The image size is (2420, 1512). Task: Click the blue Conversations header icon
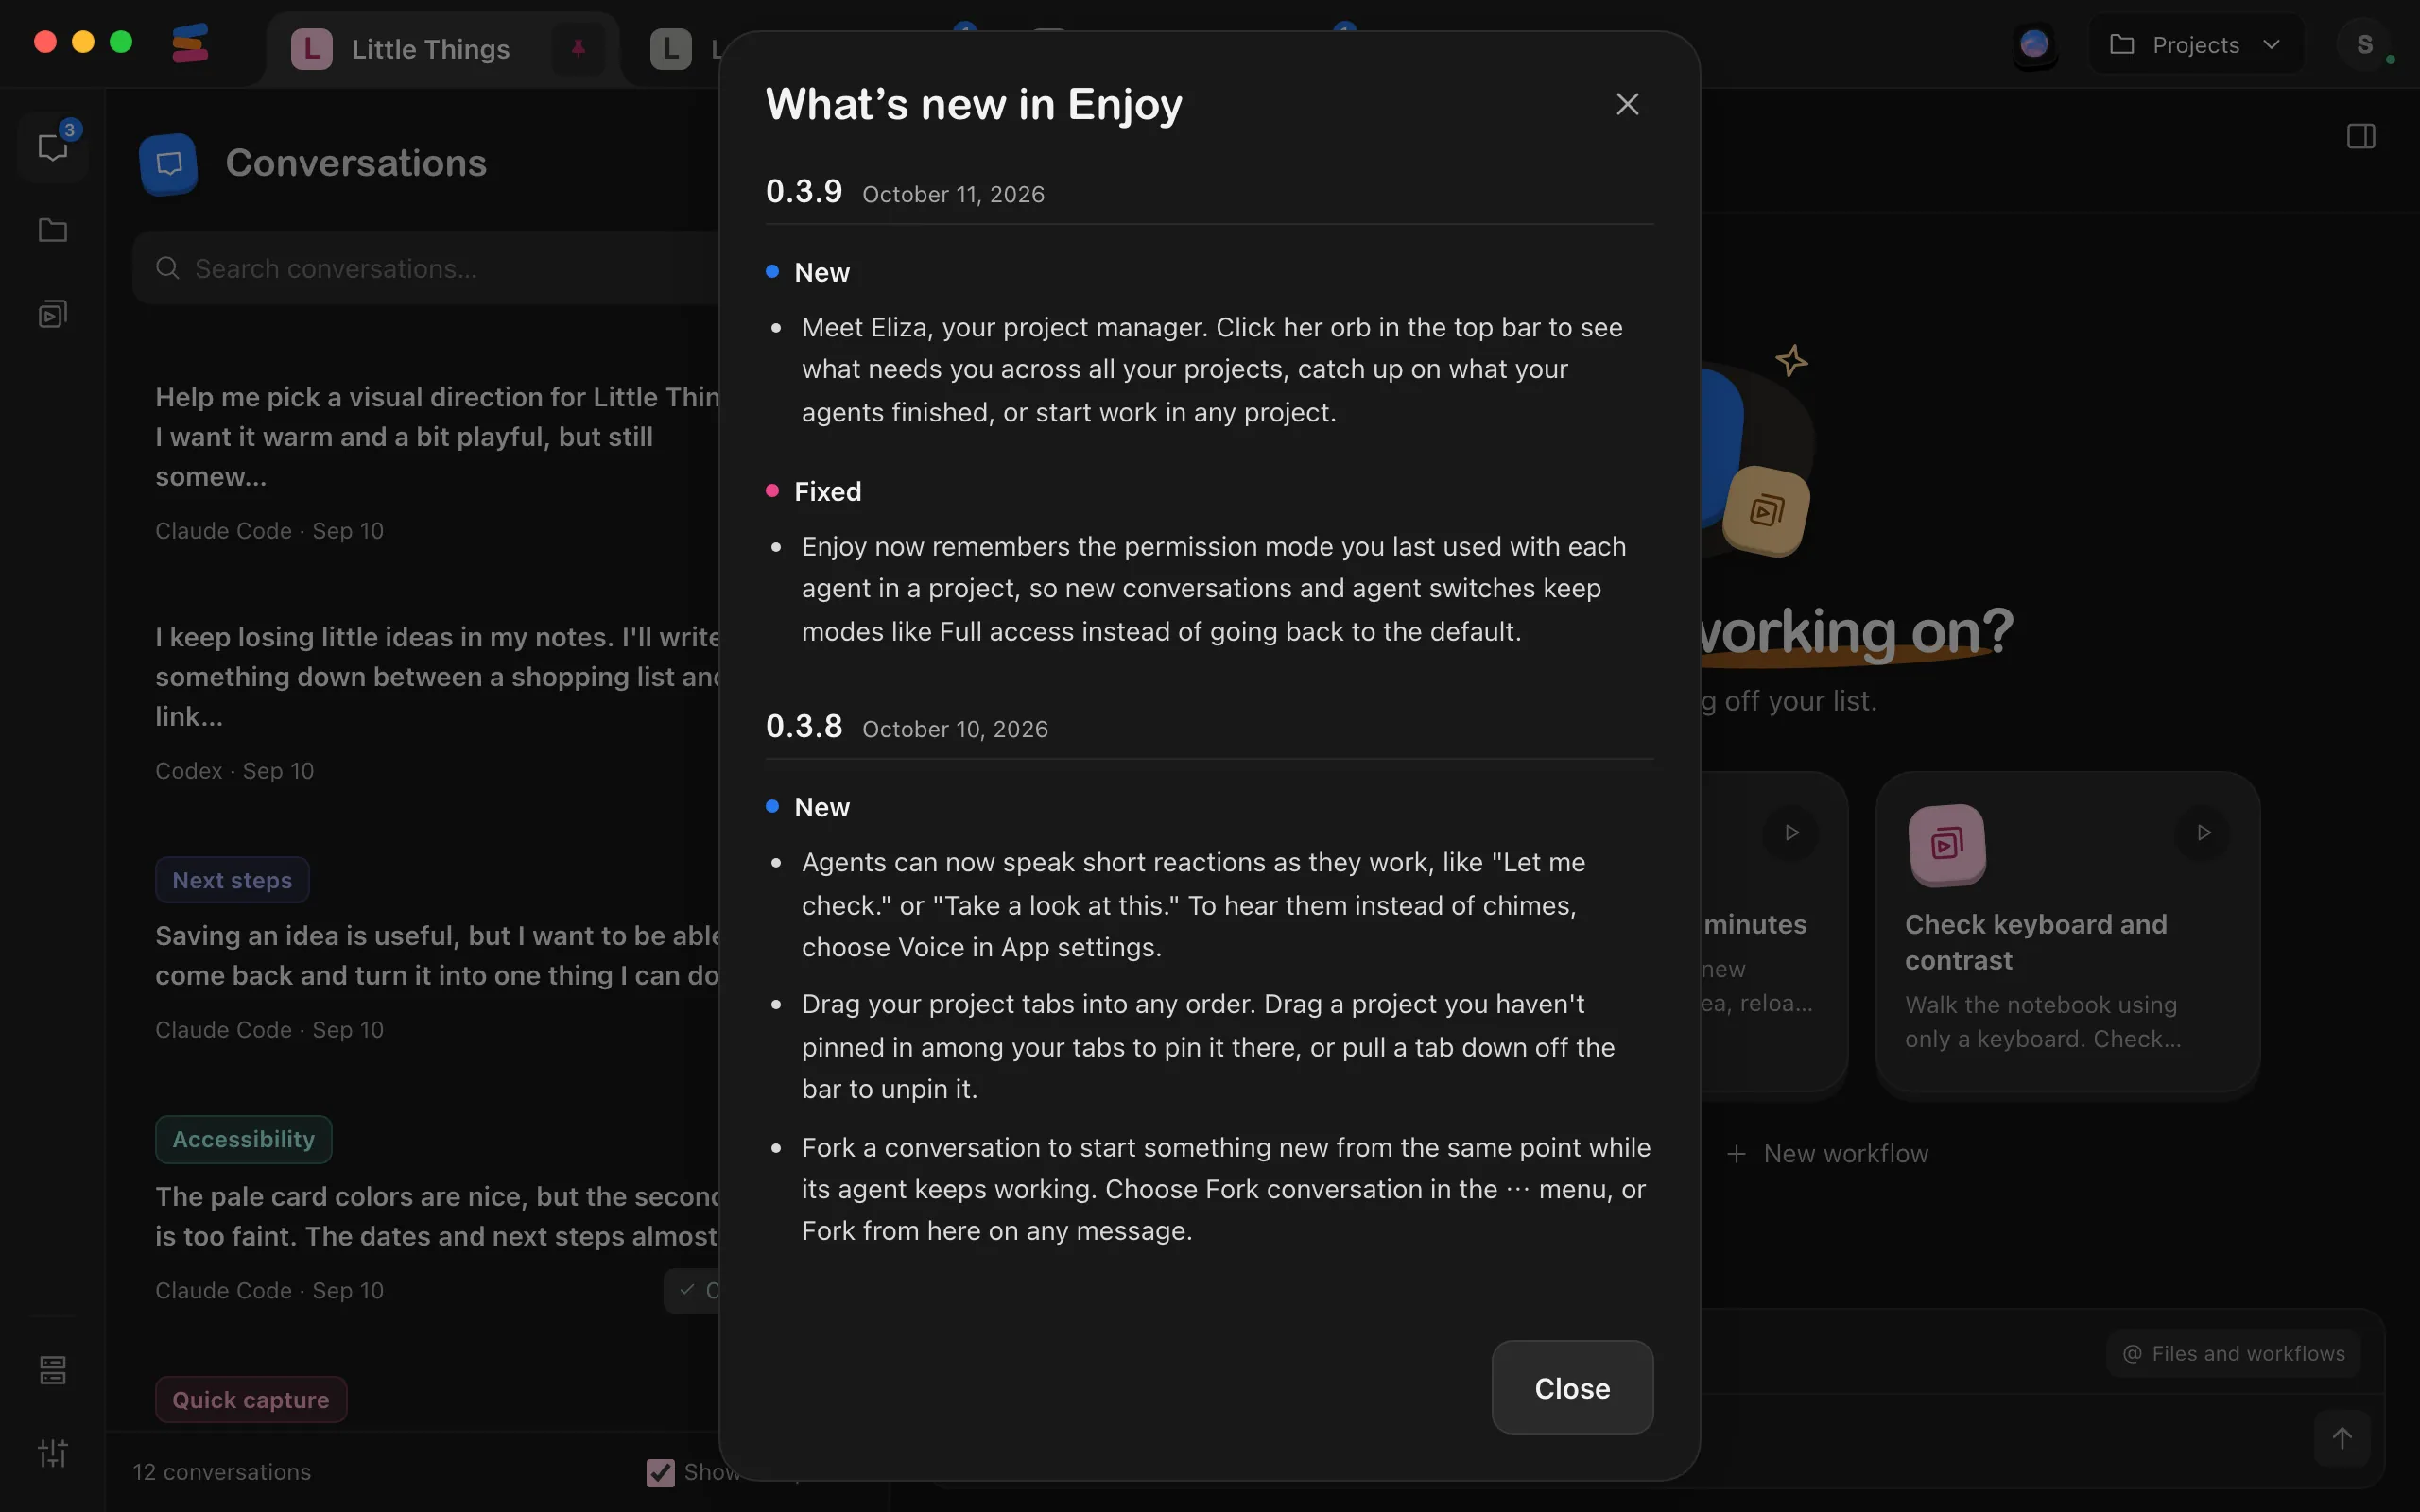pyautogui.click(x=169, y=164)
